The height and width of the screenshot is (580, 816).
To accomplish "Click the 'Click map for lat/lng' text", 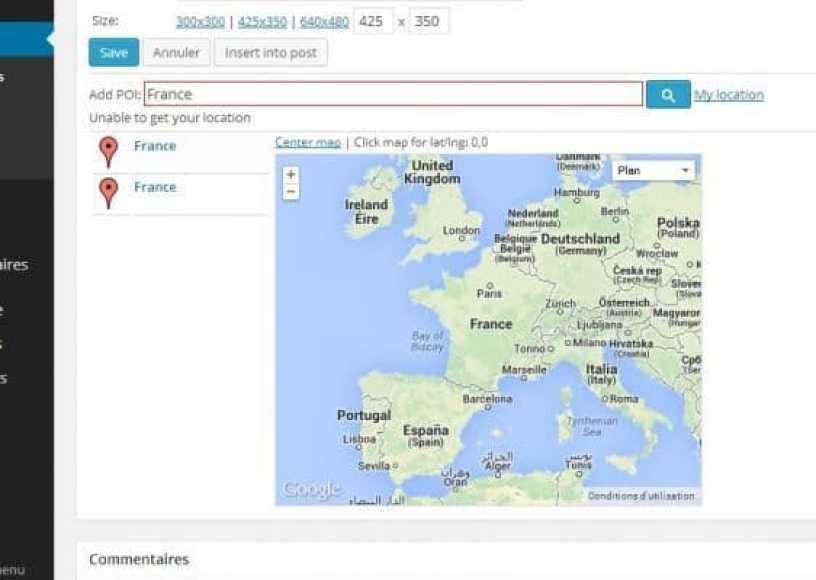I will click(x=420, y=143).
